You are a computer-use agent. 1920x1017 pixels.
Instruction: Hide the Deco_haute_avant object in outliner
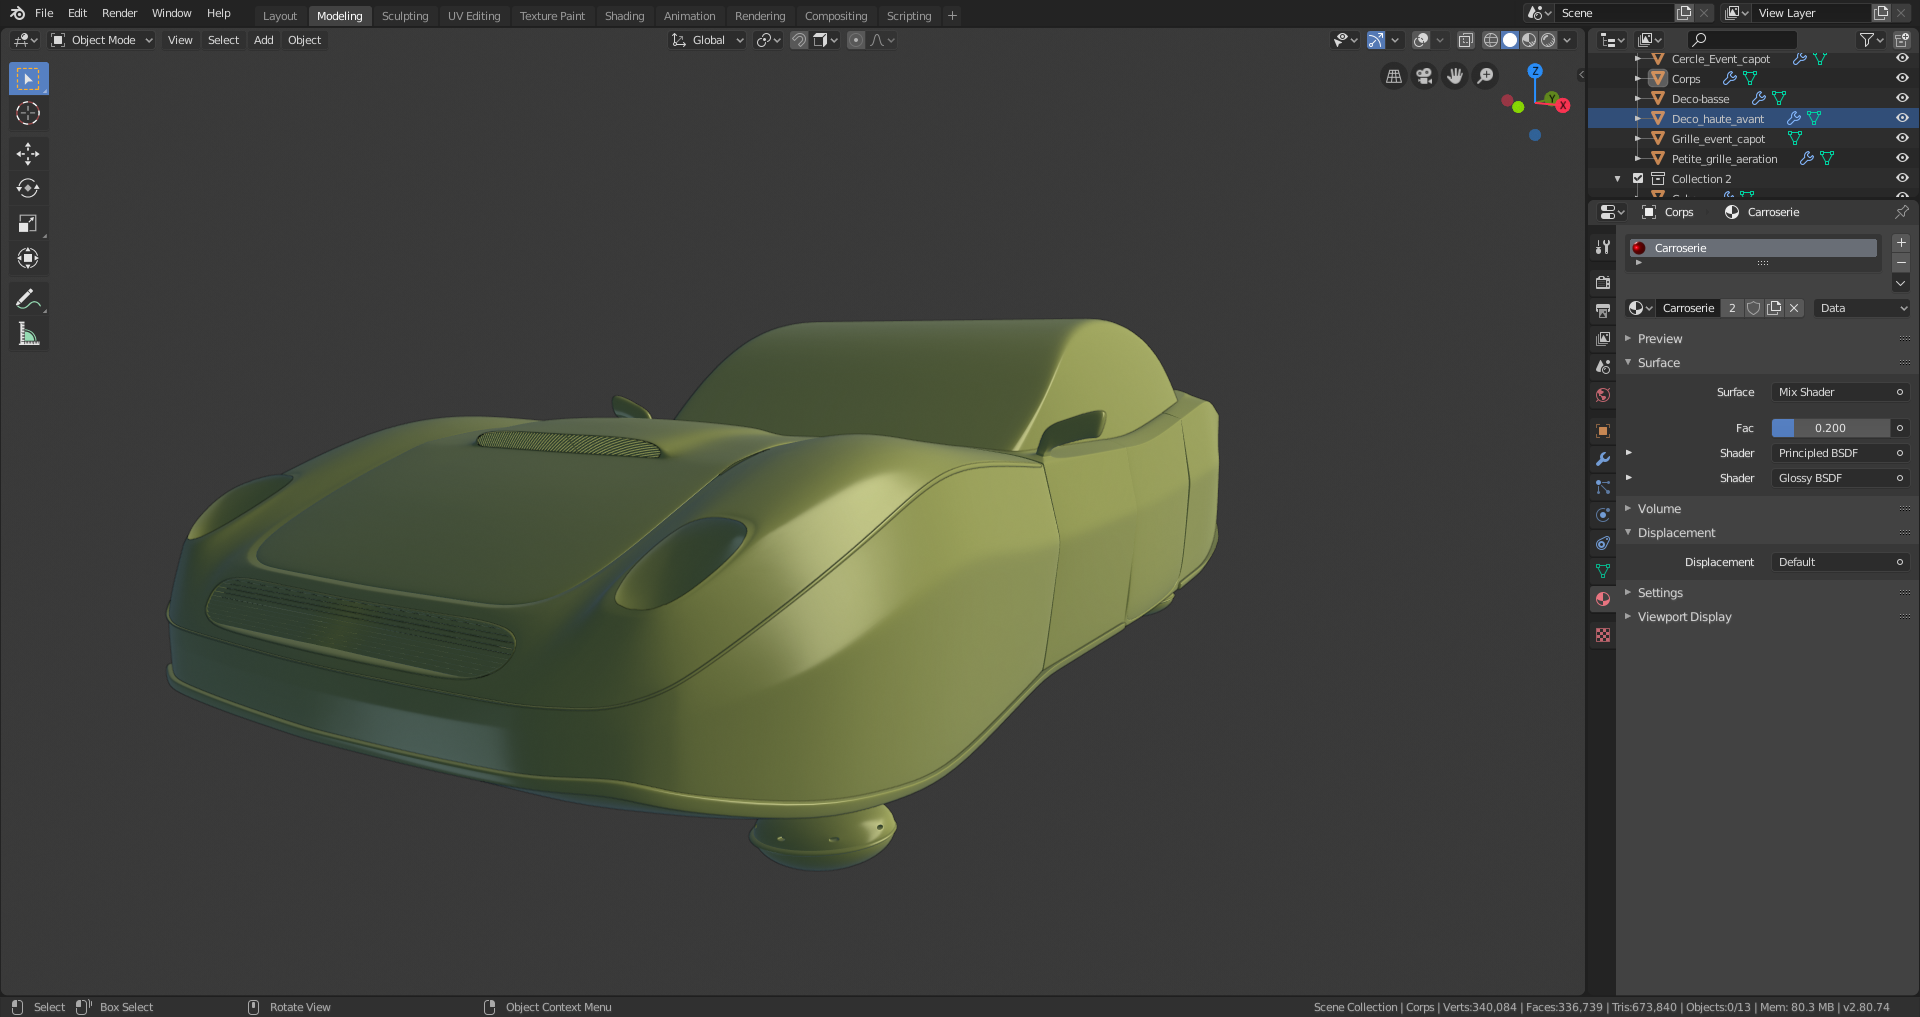point(1902,118)
